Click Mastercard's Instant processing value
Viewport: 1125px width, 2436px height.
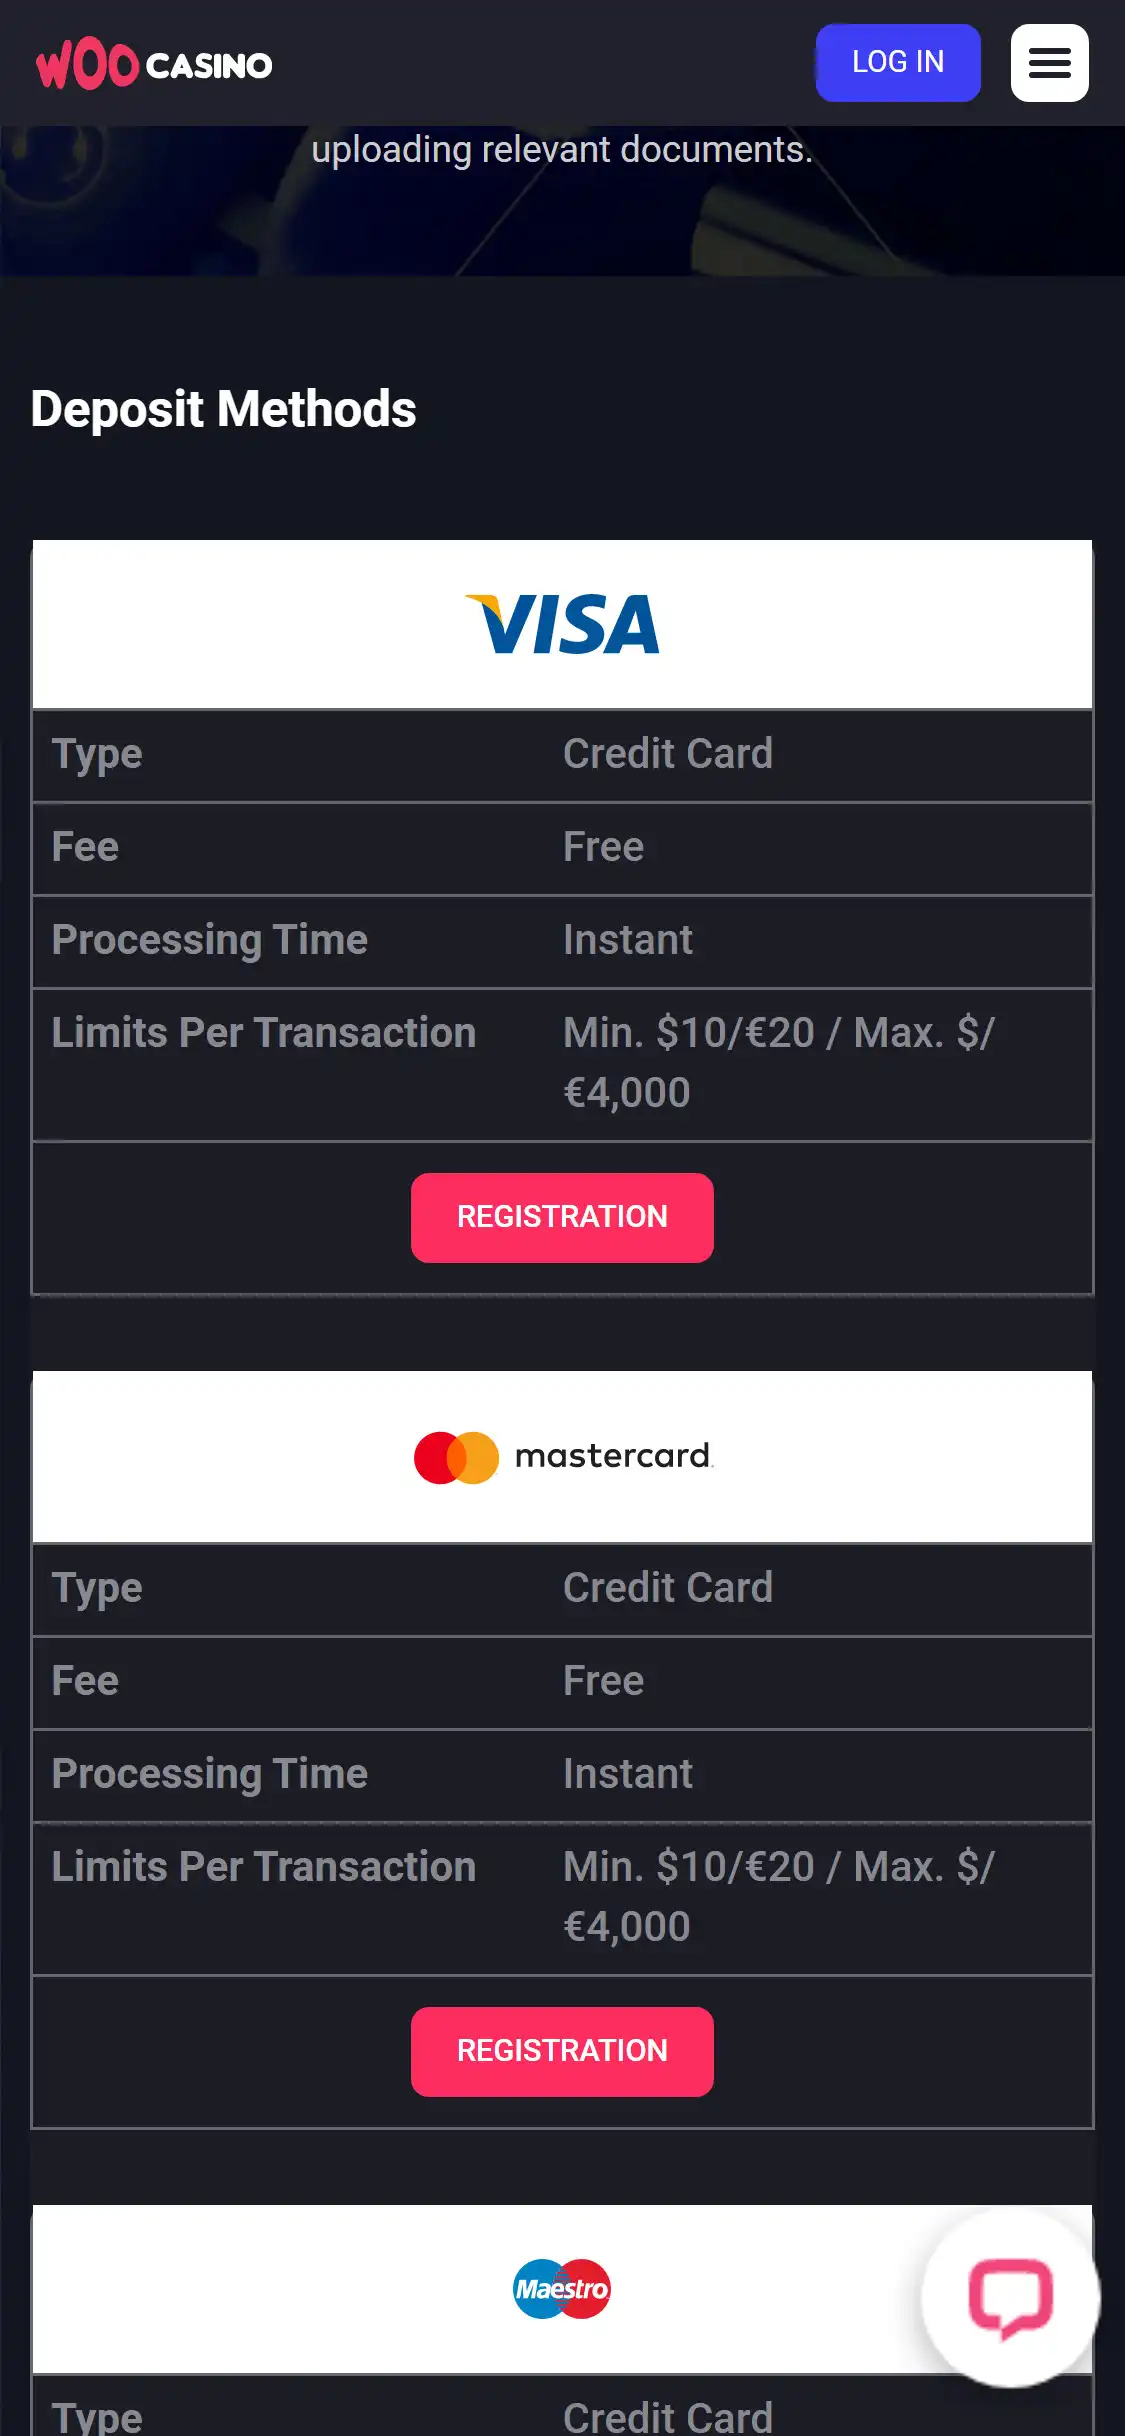[627, 1774]
